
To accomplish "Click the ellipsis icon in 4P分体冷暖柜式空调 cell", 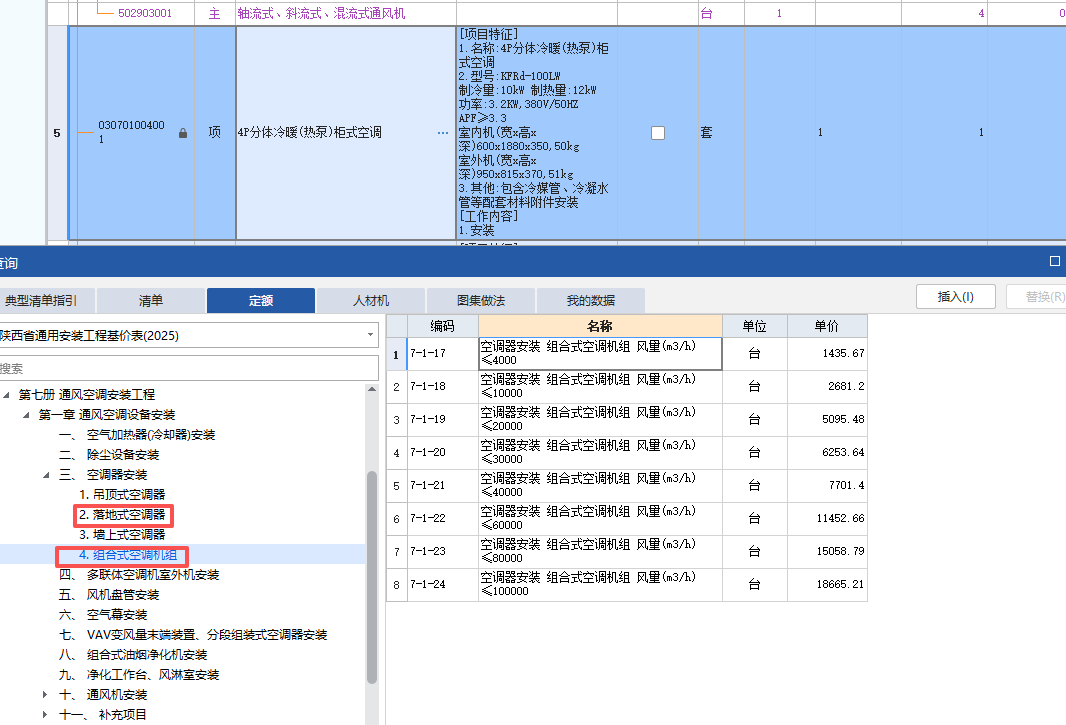I will (443, 131).
